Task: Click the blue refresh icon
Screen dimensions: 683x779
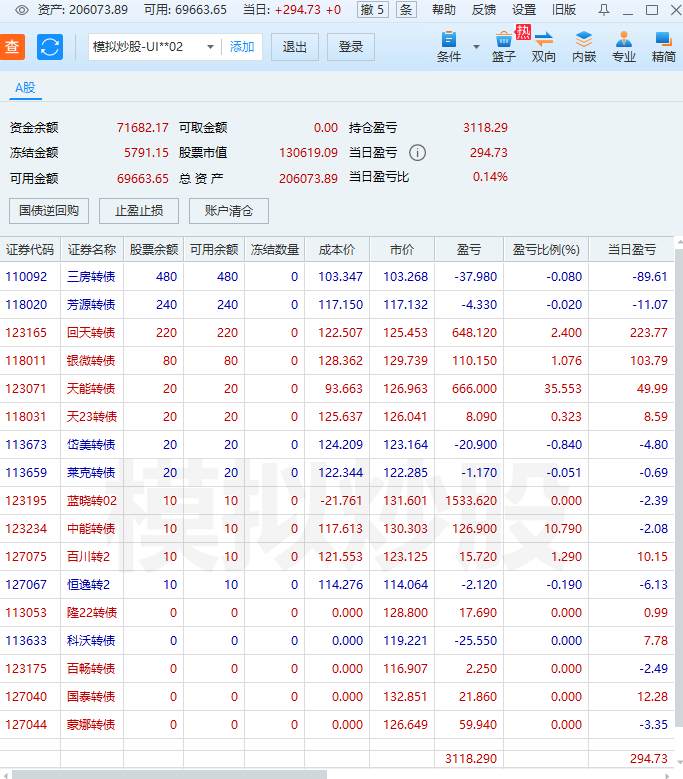Action: 49,47
